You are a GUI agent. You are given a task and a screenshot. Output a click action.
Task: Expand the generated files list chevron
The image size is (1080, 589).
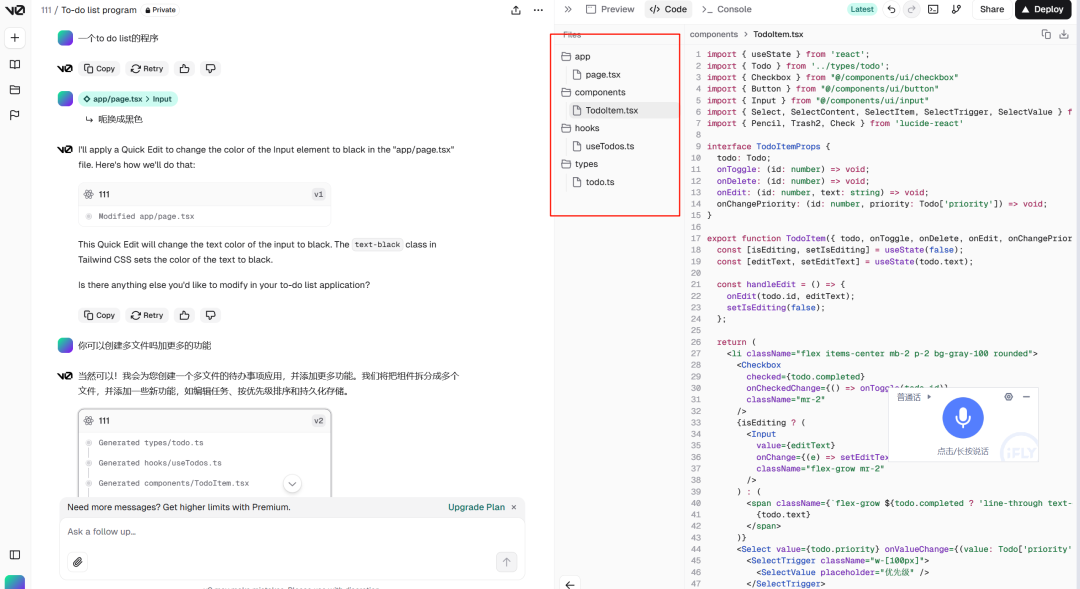pos(292,483)
